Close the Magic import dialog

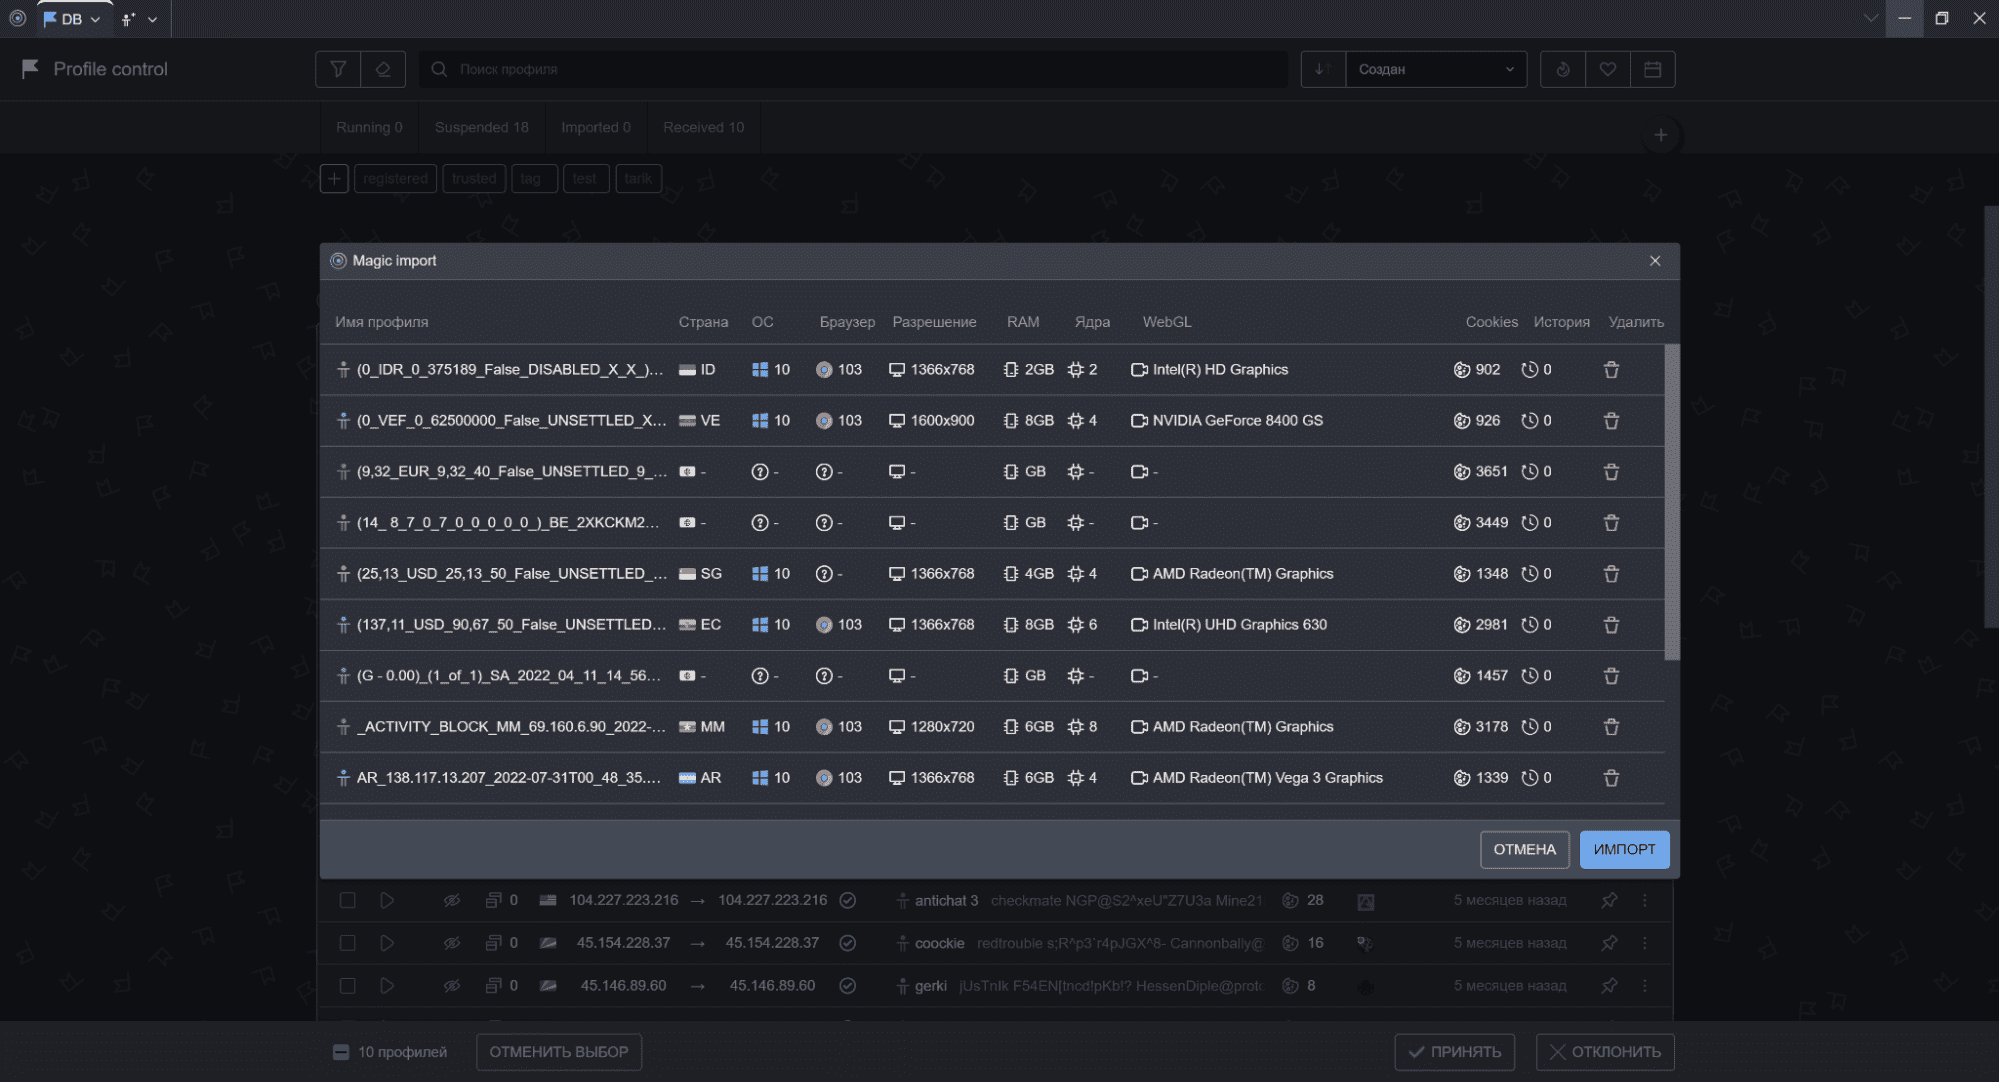[x=1655, y=261]
